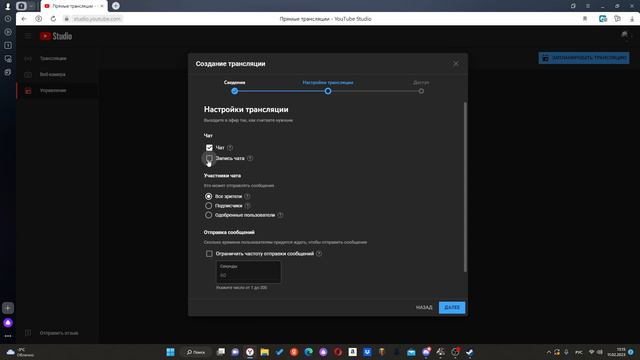The image size is (640, 360).
Task: Click the YouTube Studio logo
Action: (56, 36)
